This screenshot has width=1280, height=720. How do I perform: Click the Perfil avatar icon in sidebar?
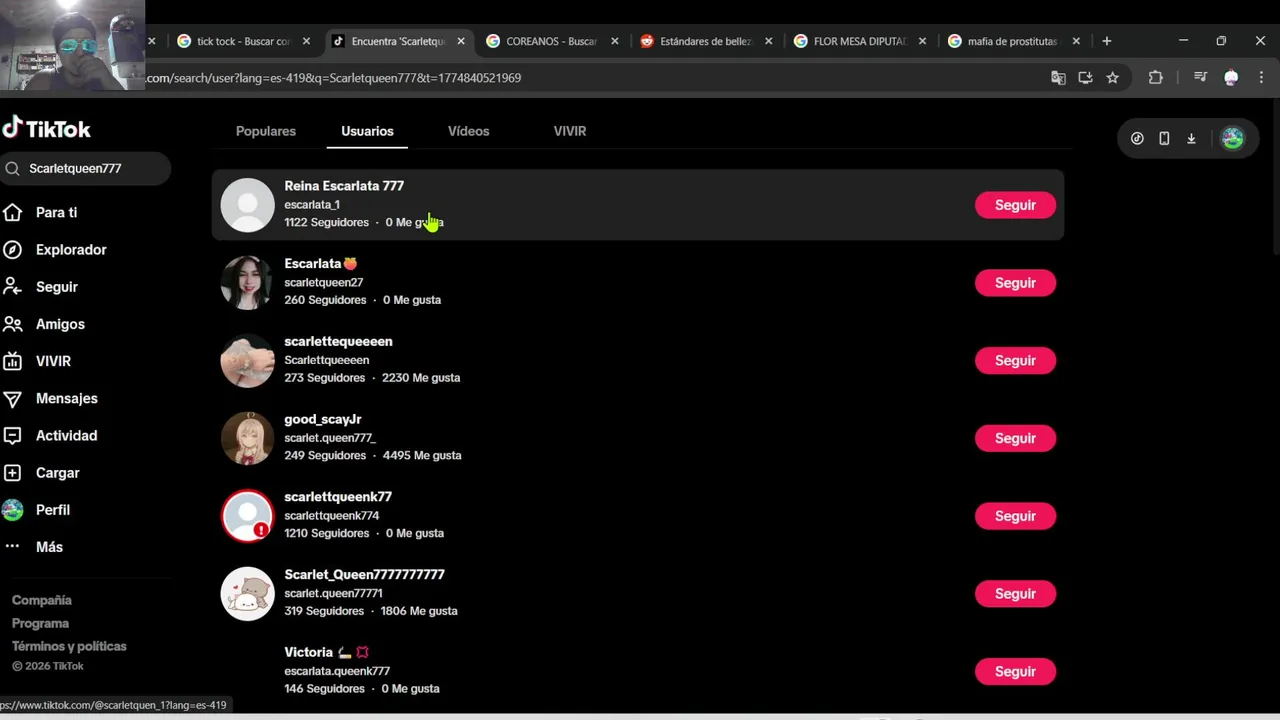(x=12, y=510)
